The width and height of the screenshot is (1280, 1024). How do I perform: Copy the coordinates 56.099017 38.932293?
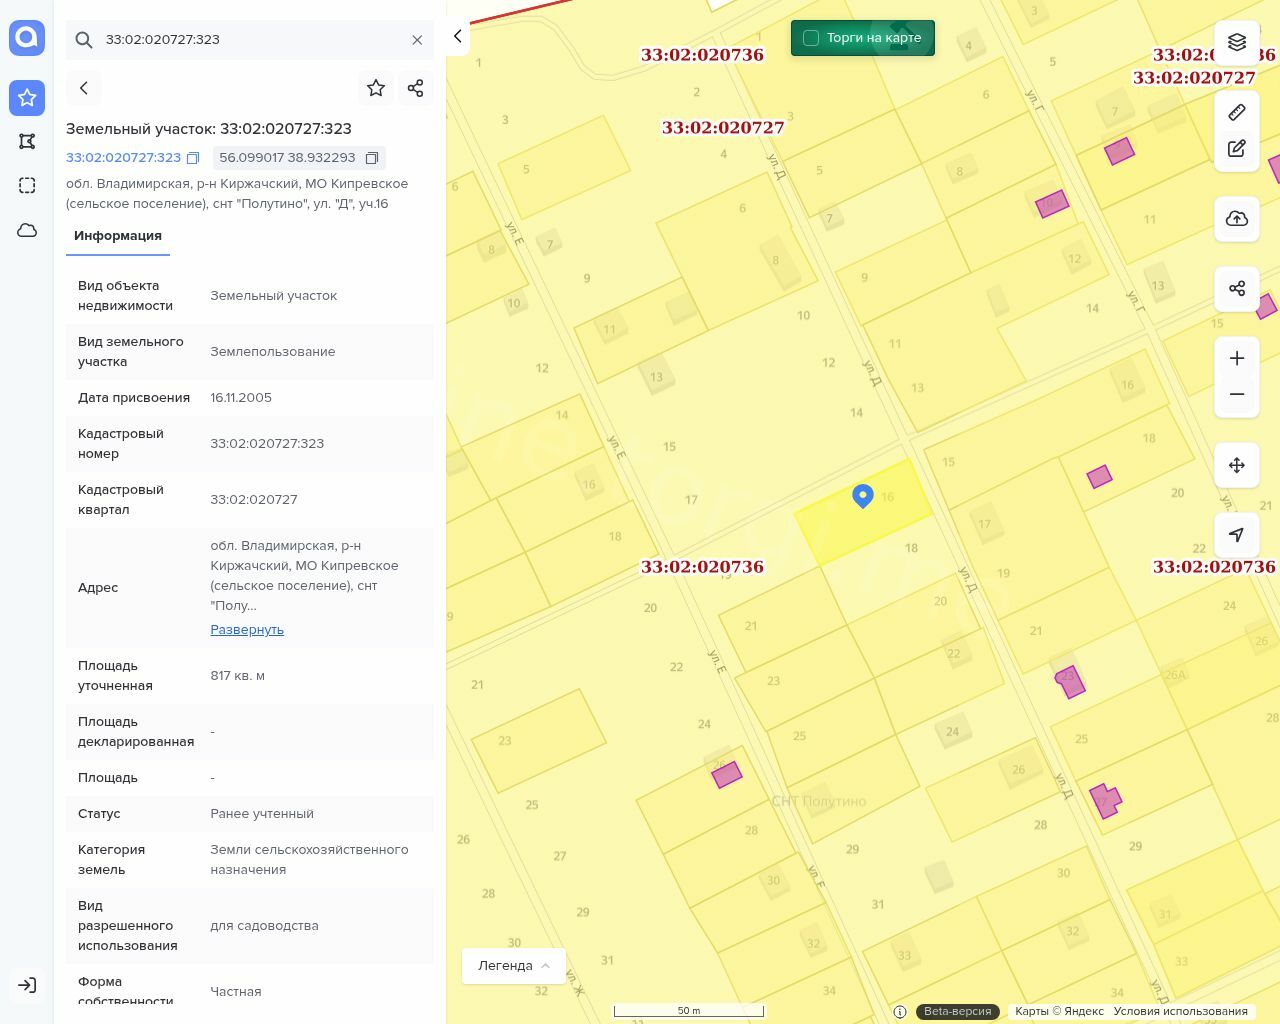(372, 158)
